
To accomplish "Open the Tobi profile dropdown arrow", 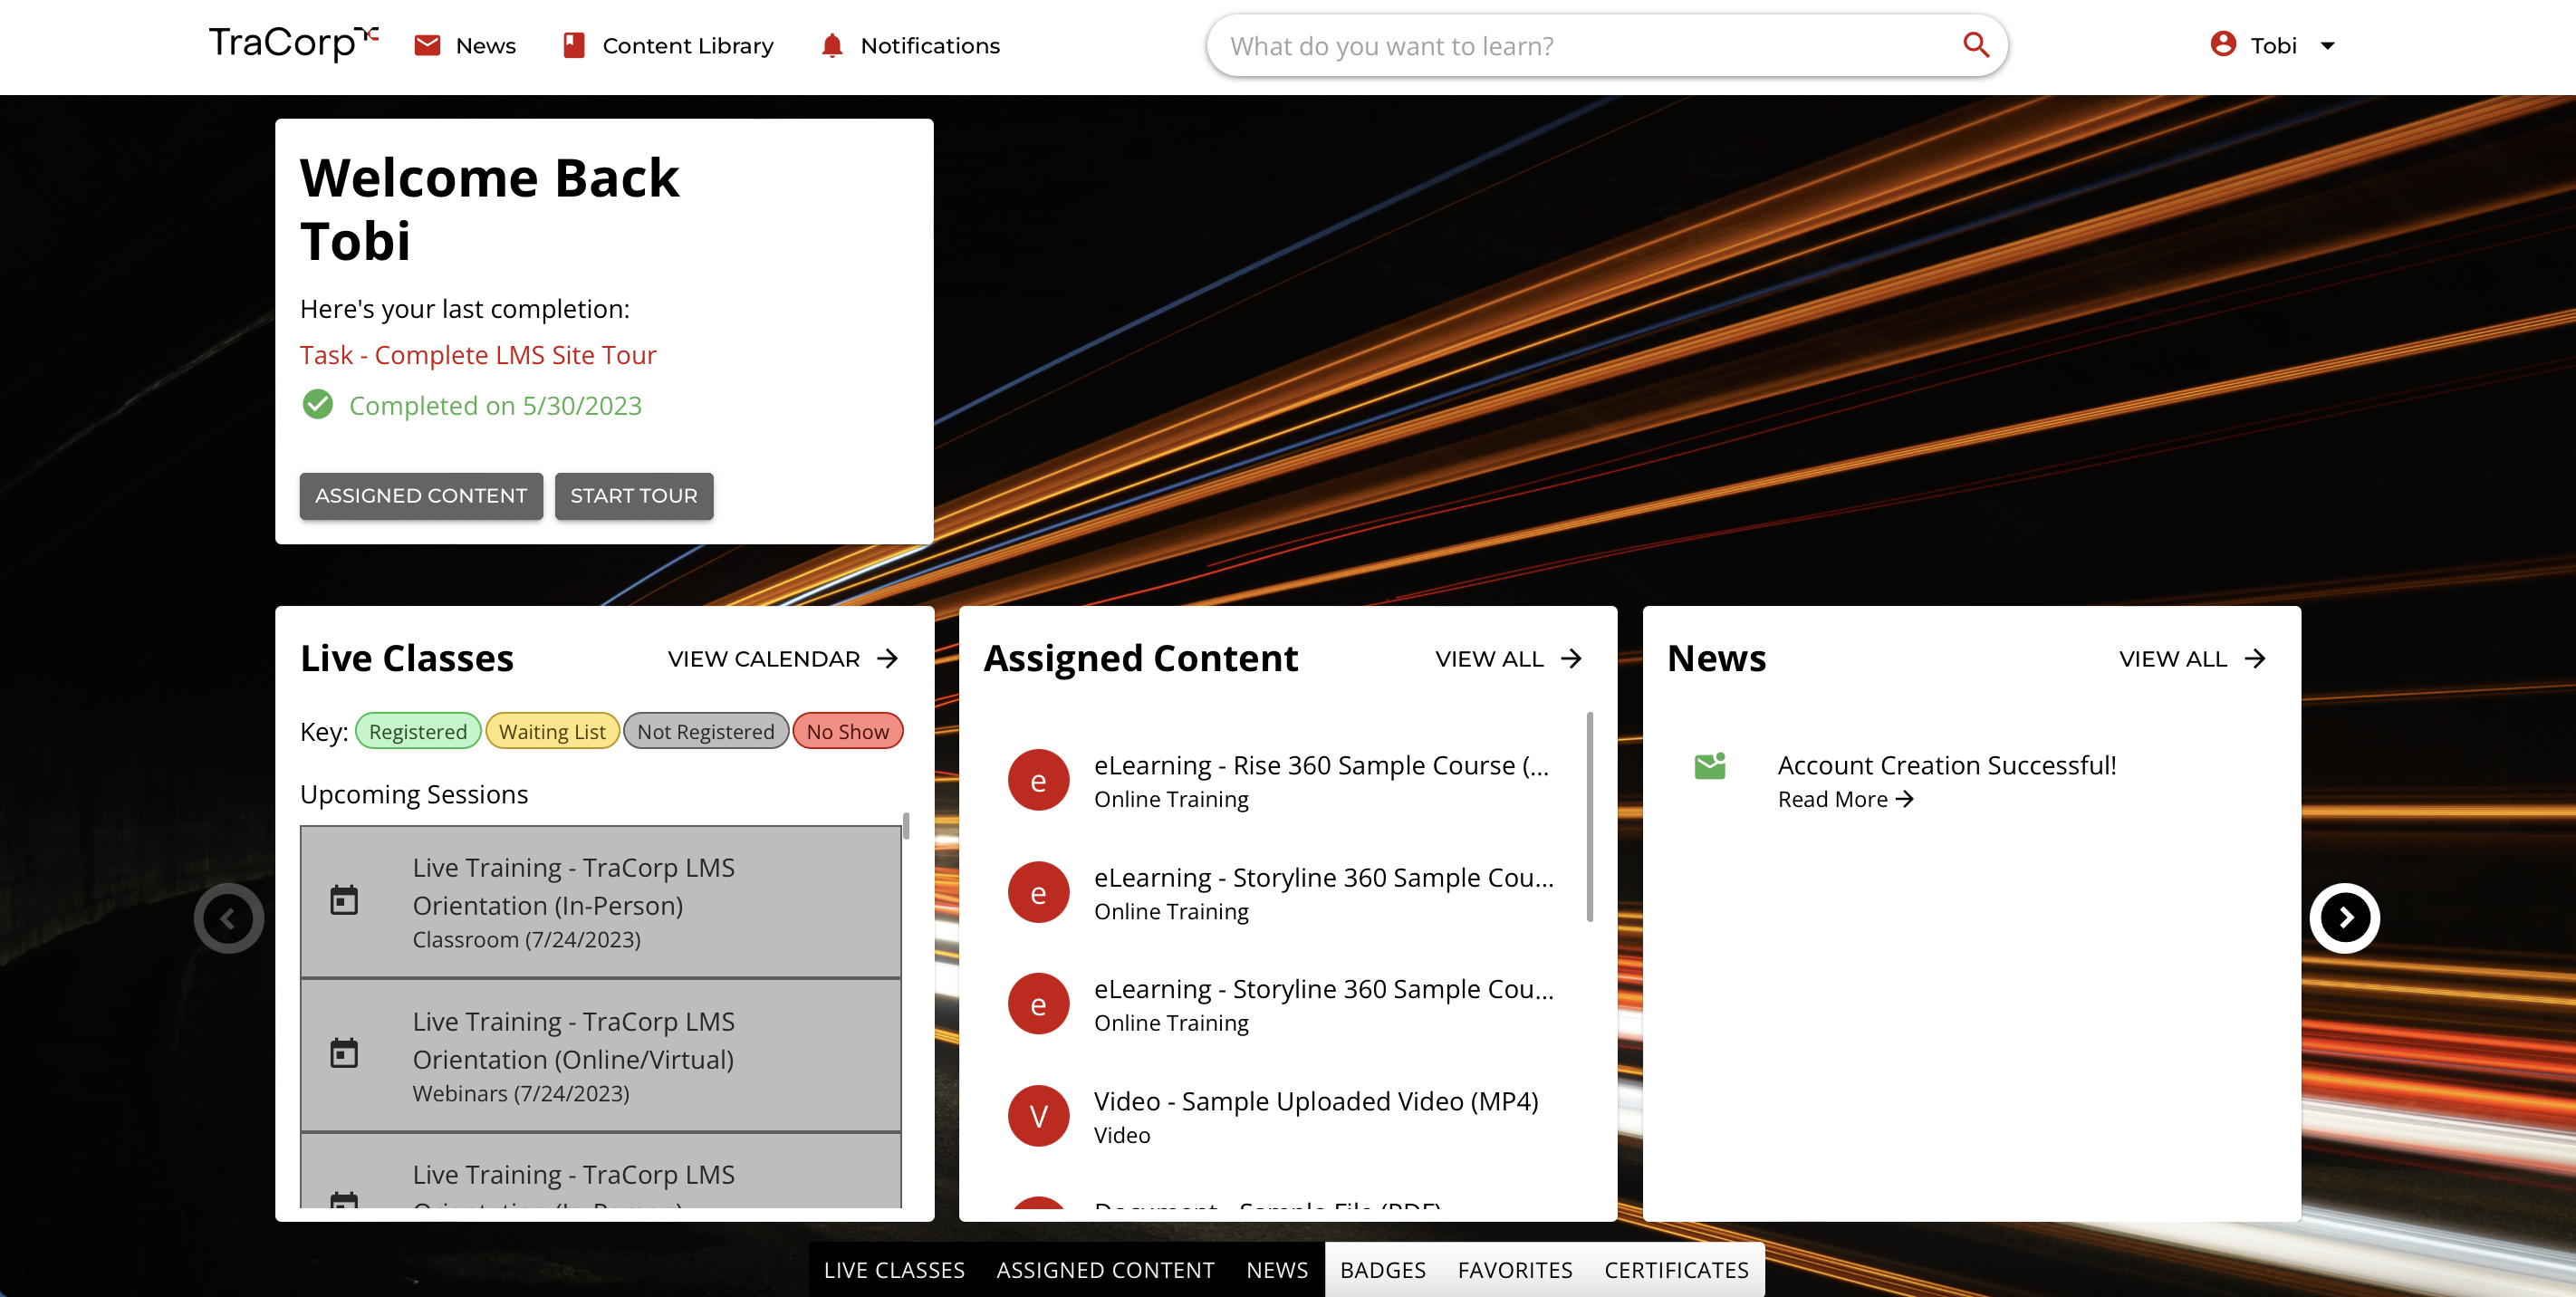I will (2329, 45).
